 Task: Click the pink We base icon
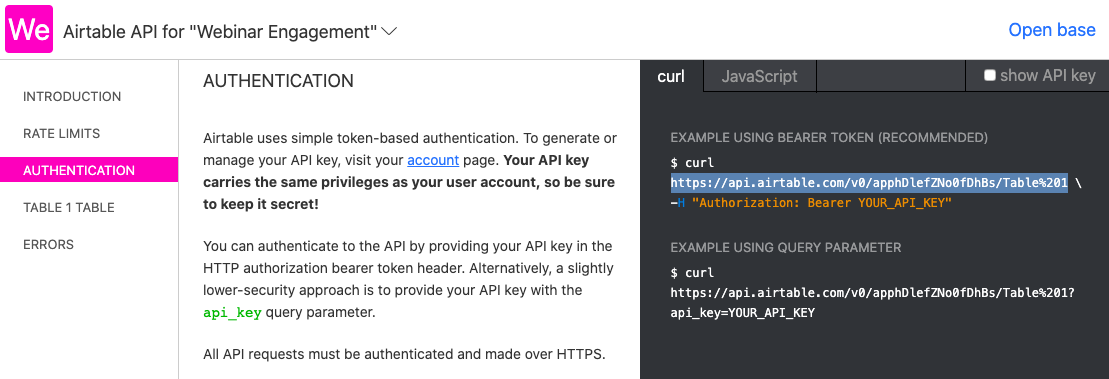click(x=29, y=30)
